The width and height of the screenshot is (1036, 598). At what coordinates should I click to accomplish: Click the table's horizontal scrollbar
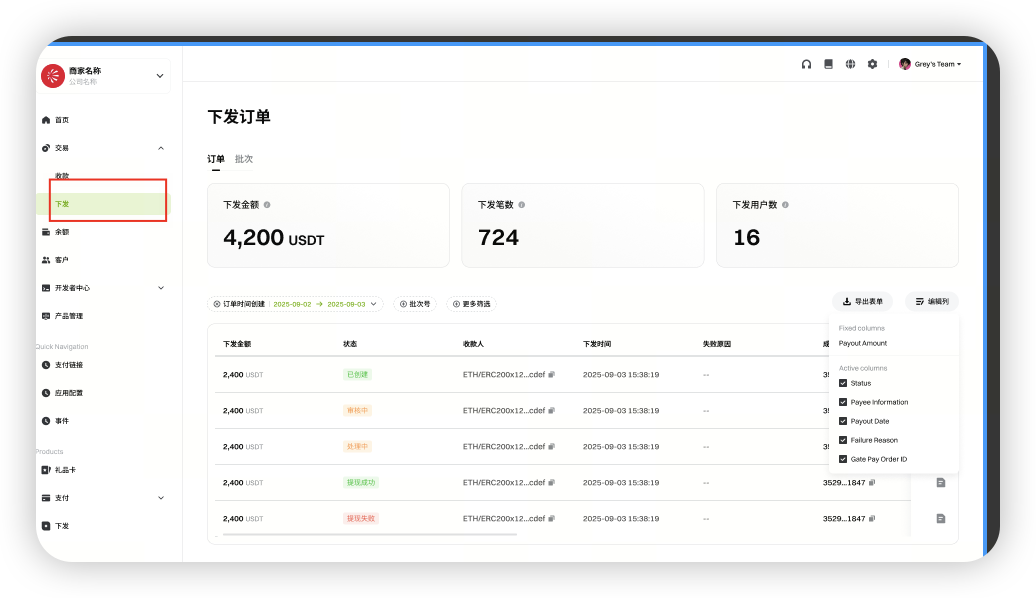(x=370, y=535)
